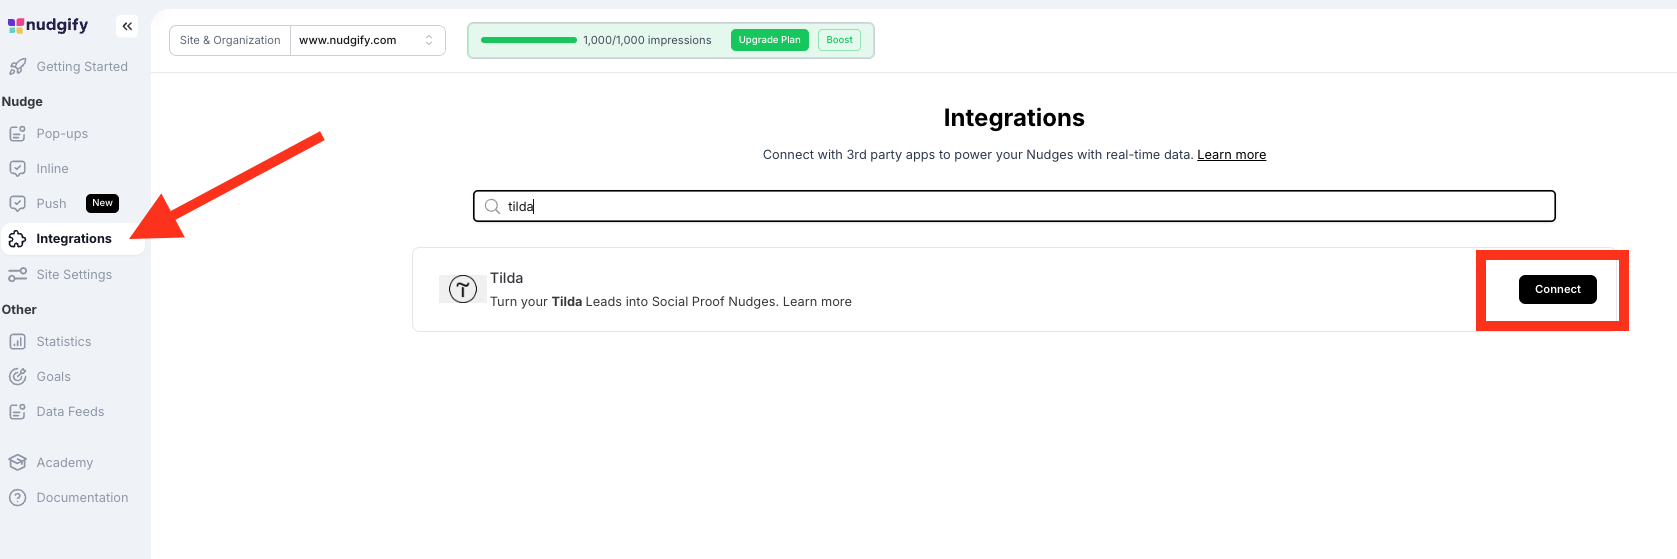The height and width of the screenshot is (559, 1677).
Task: Open the www.nudgify.com site dropdown
Action: pos(367,41)
